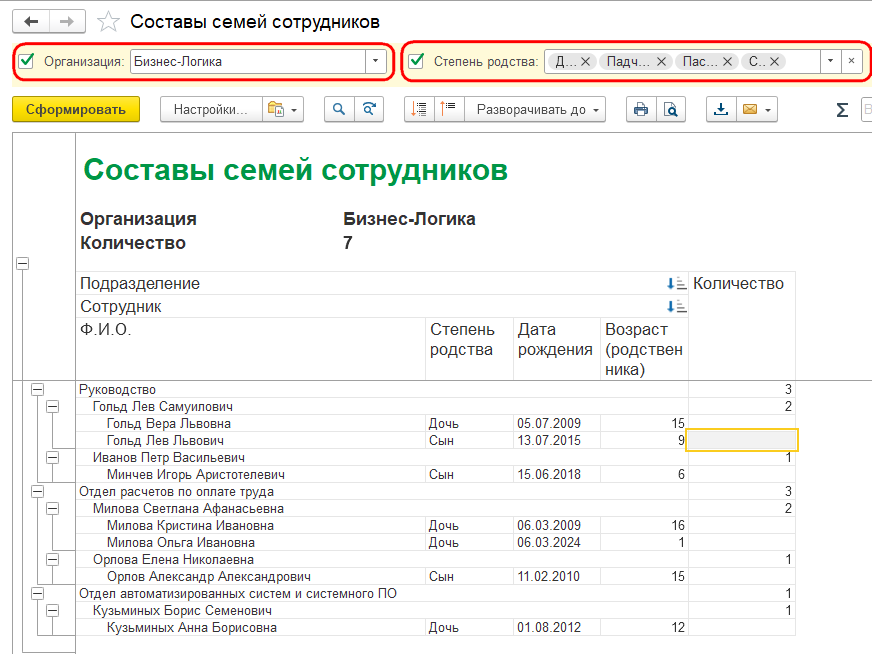Screen dimensions: 872x654
Task: Click sort icon in Сотрудник header row
Action: [676, 306]
